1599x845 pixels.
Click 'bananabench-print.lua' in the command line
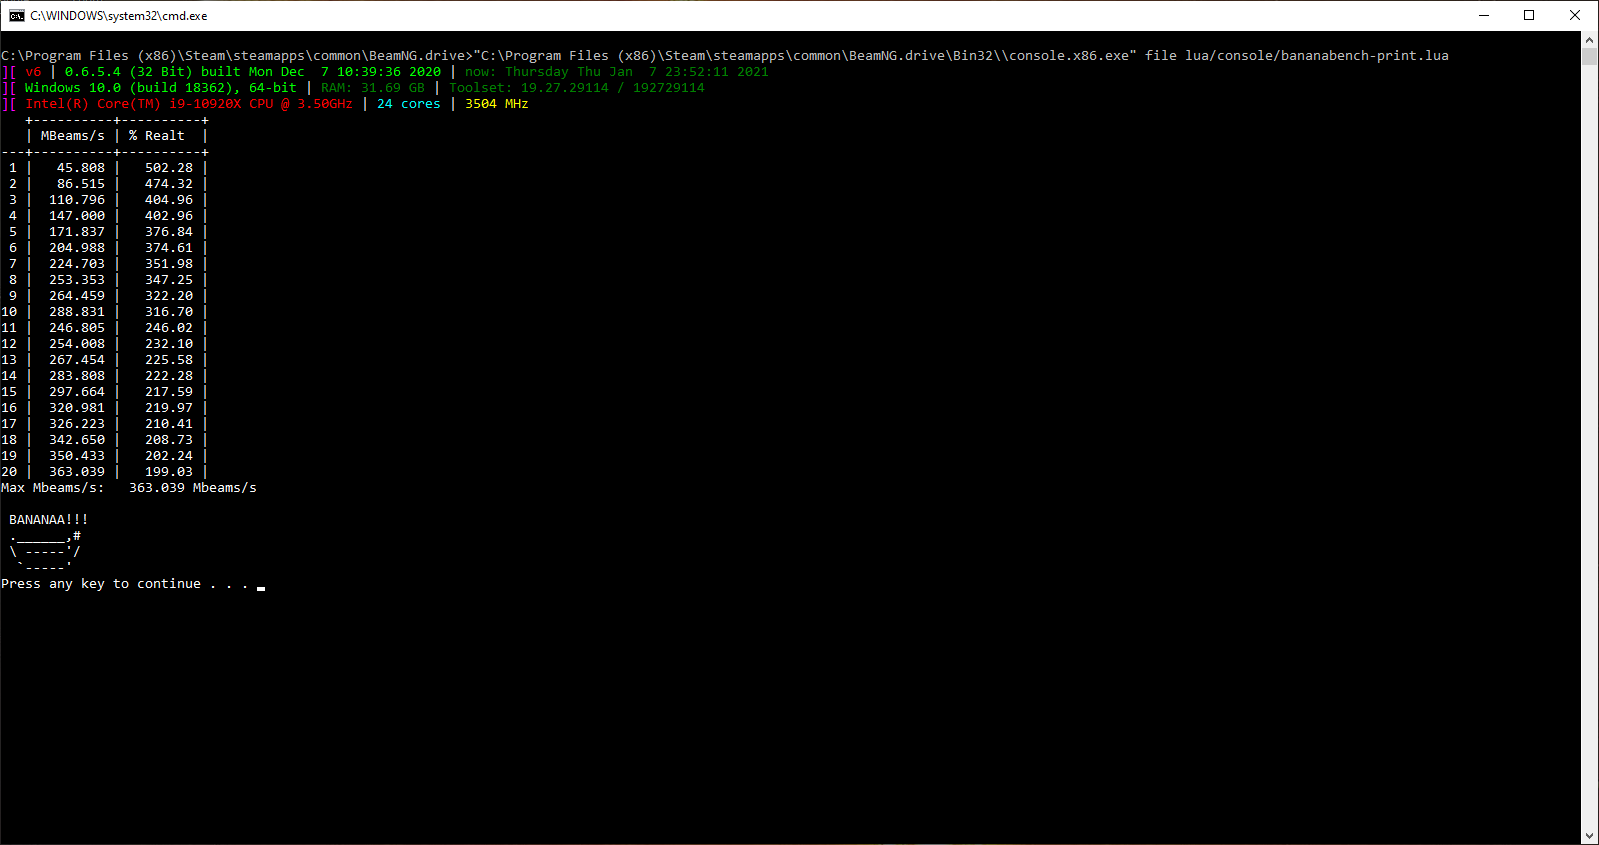pyautogui.click(x=1365, y=56)
